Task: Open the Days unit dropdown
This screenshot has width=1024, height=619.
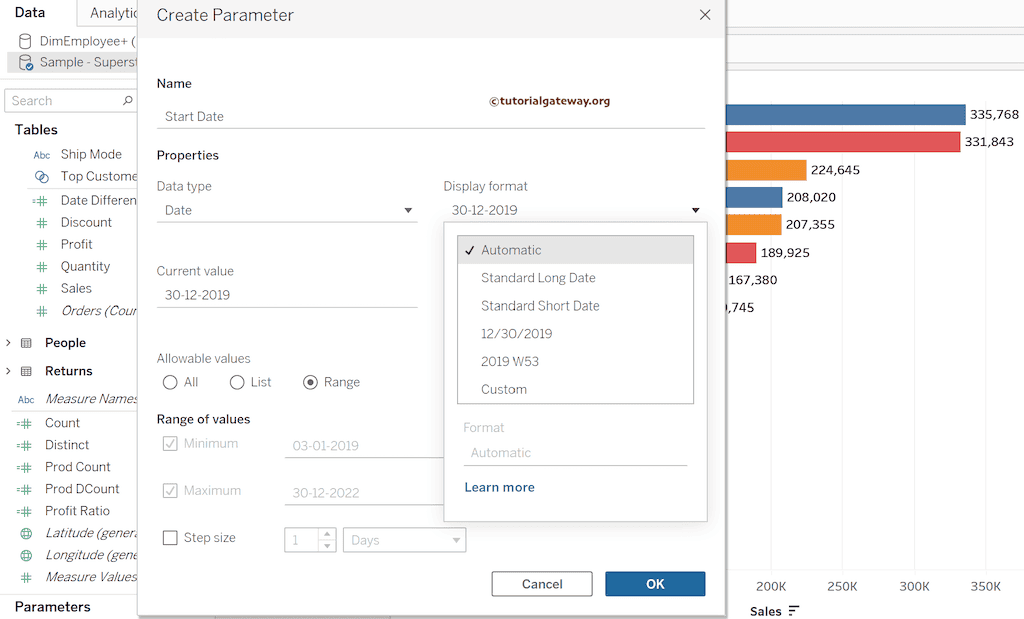Action: click(404, 539)
